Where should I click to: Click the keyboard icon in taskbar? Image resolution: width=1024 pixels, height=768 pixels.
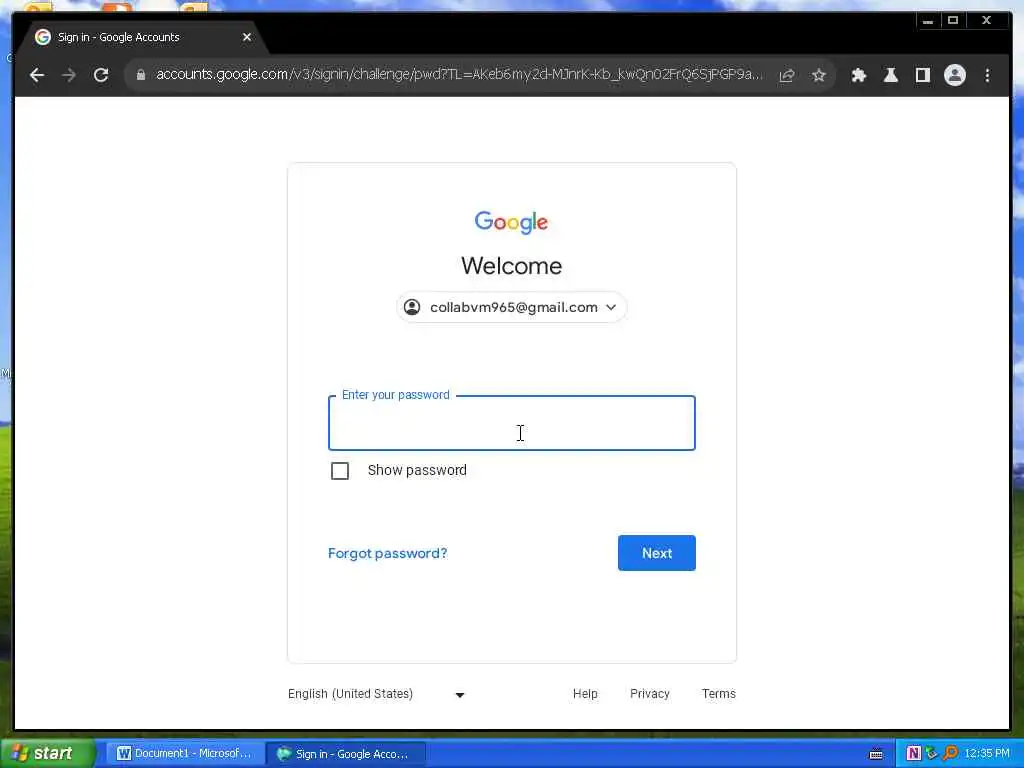pos(876,754)
